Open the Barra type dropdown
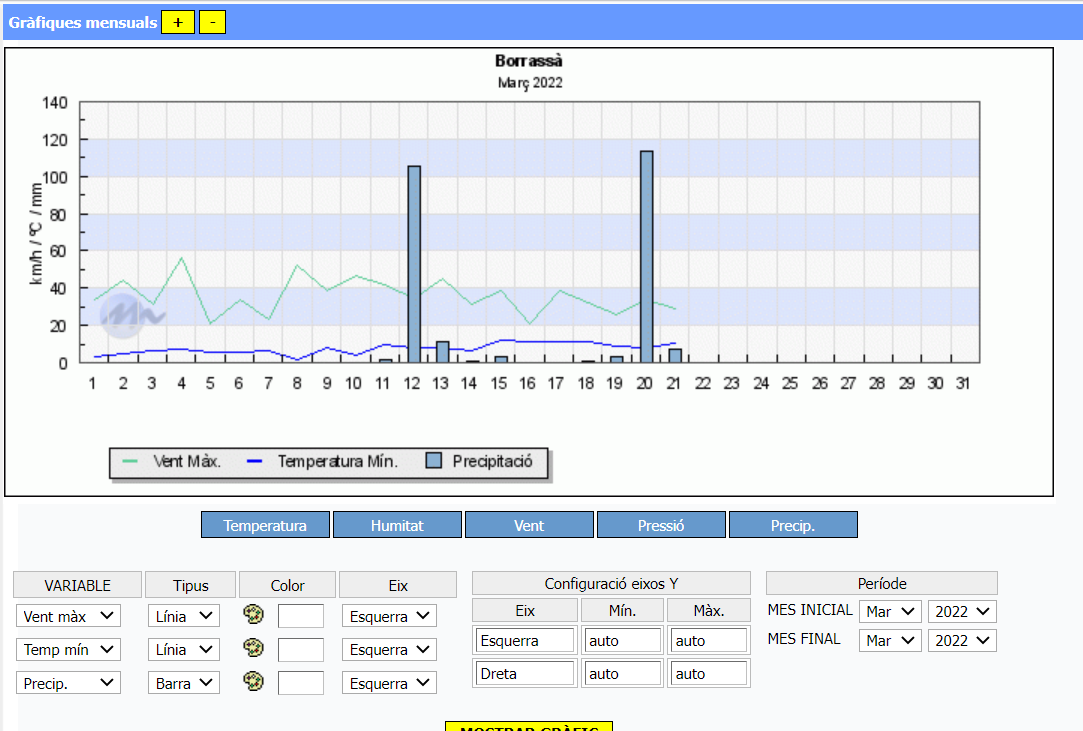Image resolution: width=1083 pixels, height=731 pixels. (x=184, y=683)
